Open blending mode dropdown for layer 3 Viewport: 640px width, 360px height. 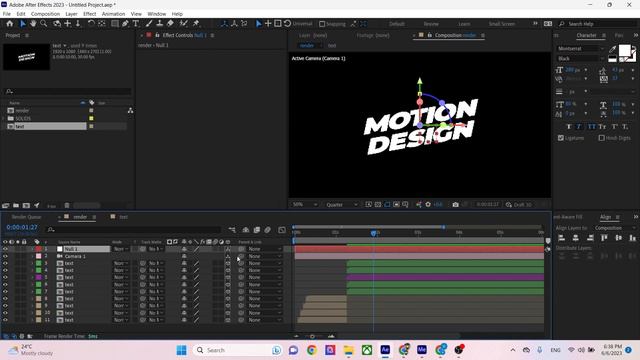(120, 263)
